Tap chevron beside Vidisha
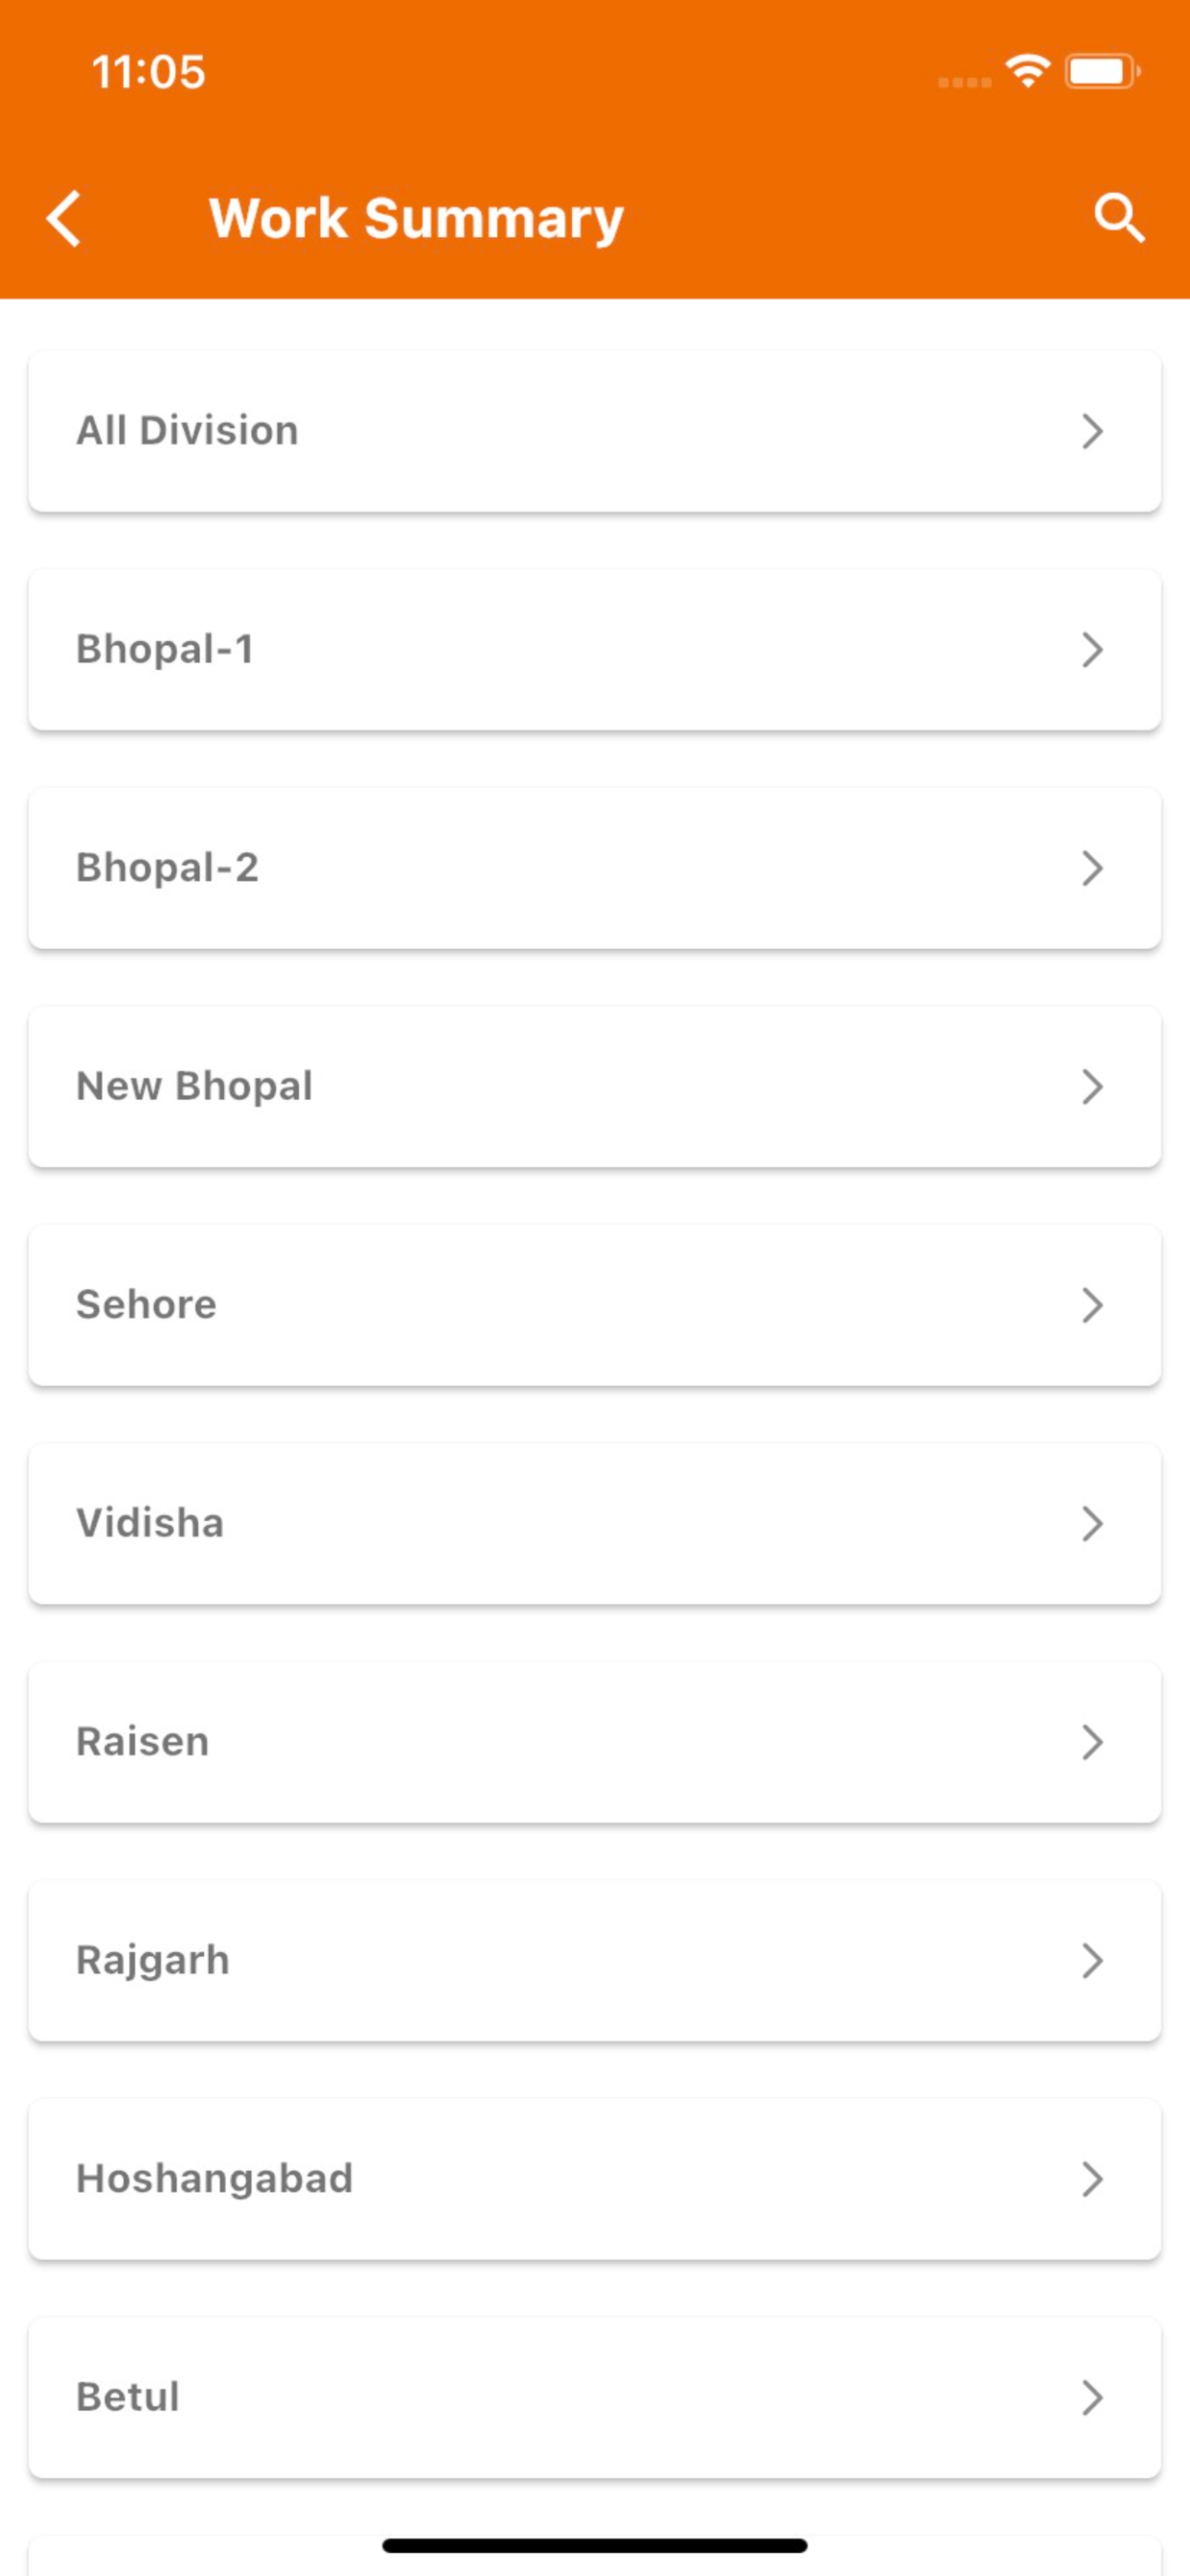The height and width of the screenshot is (2576, 1190). 1092,1524
